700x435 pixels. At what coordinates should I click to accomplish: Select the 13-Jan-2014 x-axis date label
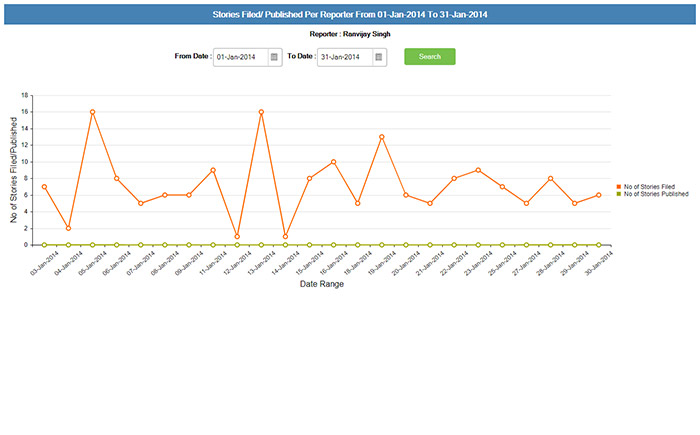tap(261, 263)
